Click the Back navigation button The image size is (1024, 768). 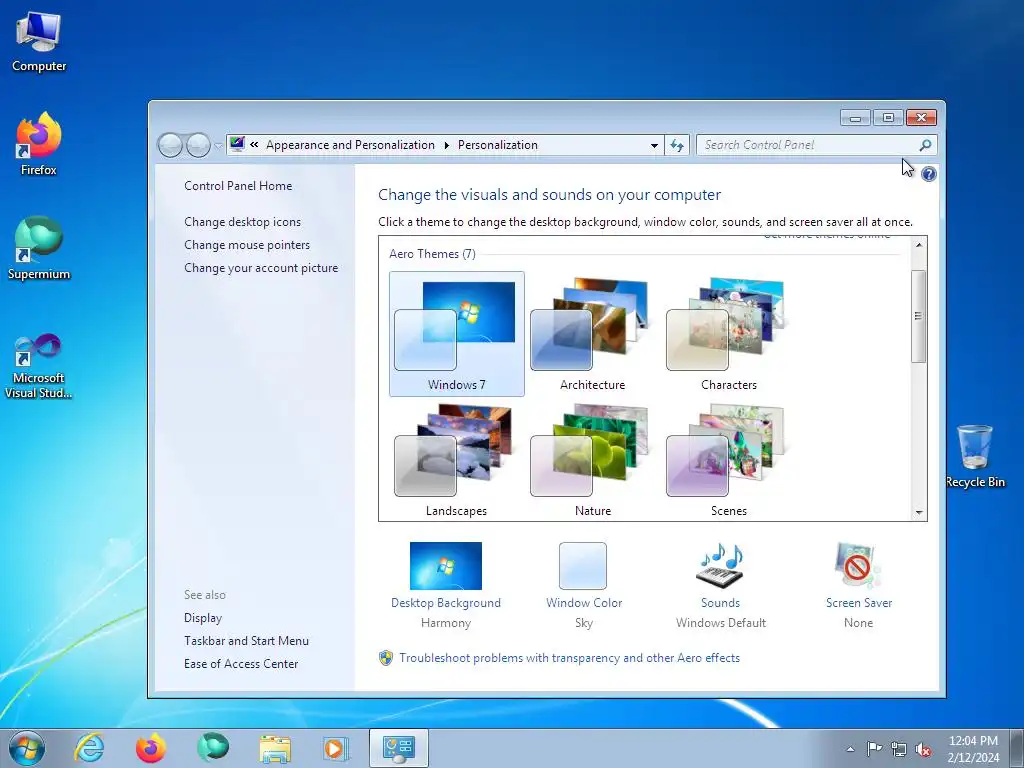(170, 145)
